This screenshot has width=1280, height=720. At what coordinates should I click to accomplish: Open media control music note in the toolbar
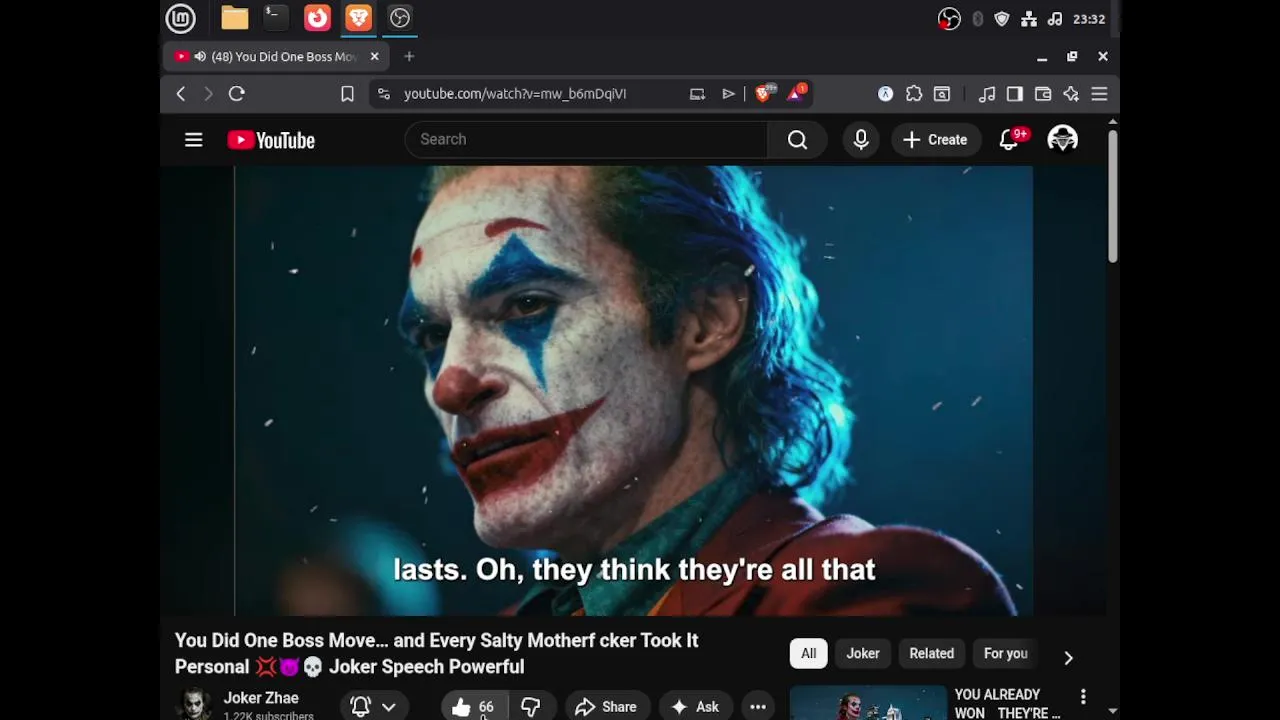pos(987,94)
